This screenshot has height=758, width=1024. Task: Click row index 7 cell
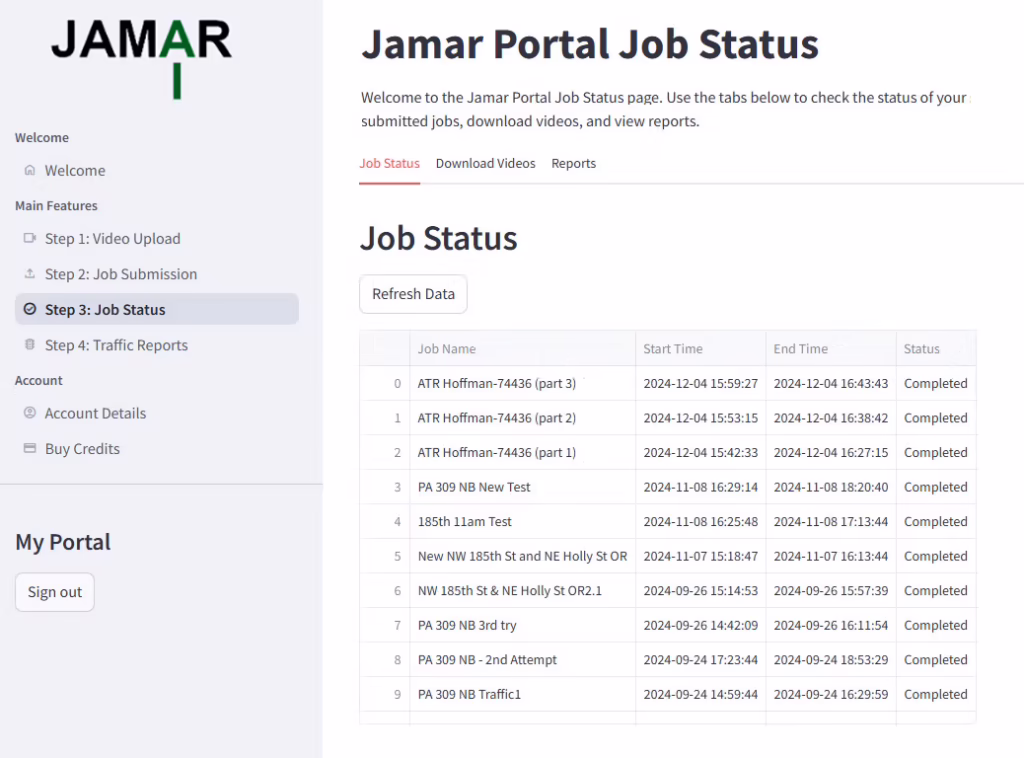coord(385,625)
